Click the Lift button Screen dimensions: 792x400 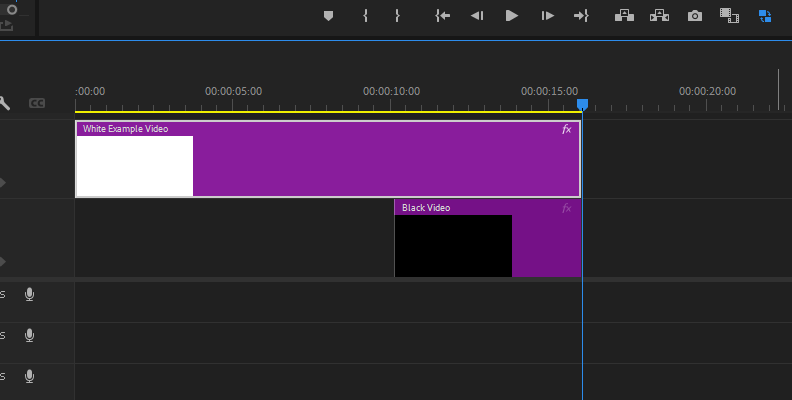click(625, 16)
